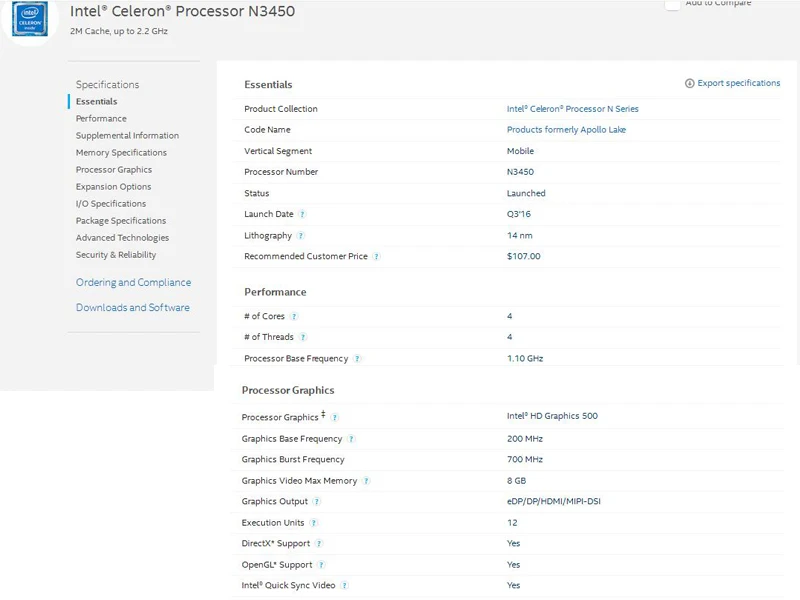This screenshot has width=800, height=600.
Task: Click the Export specifications link
Action: tap(738, 83)
